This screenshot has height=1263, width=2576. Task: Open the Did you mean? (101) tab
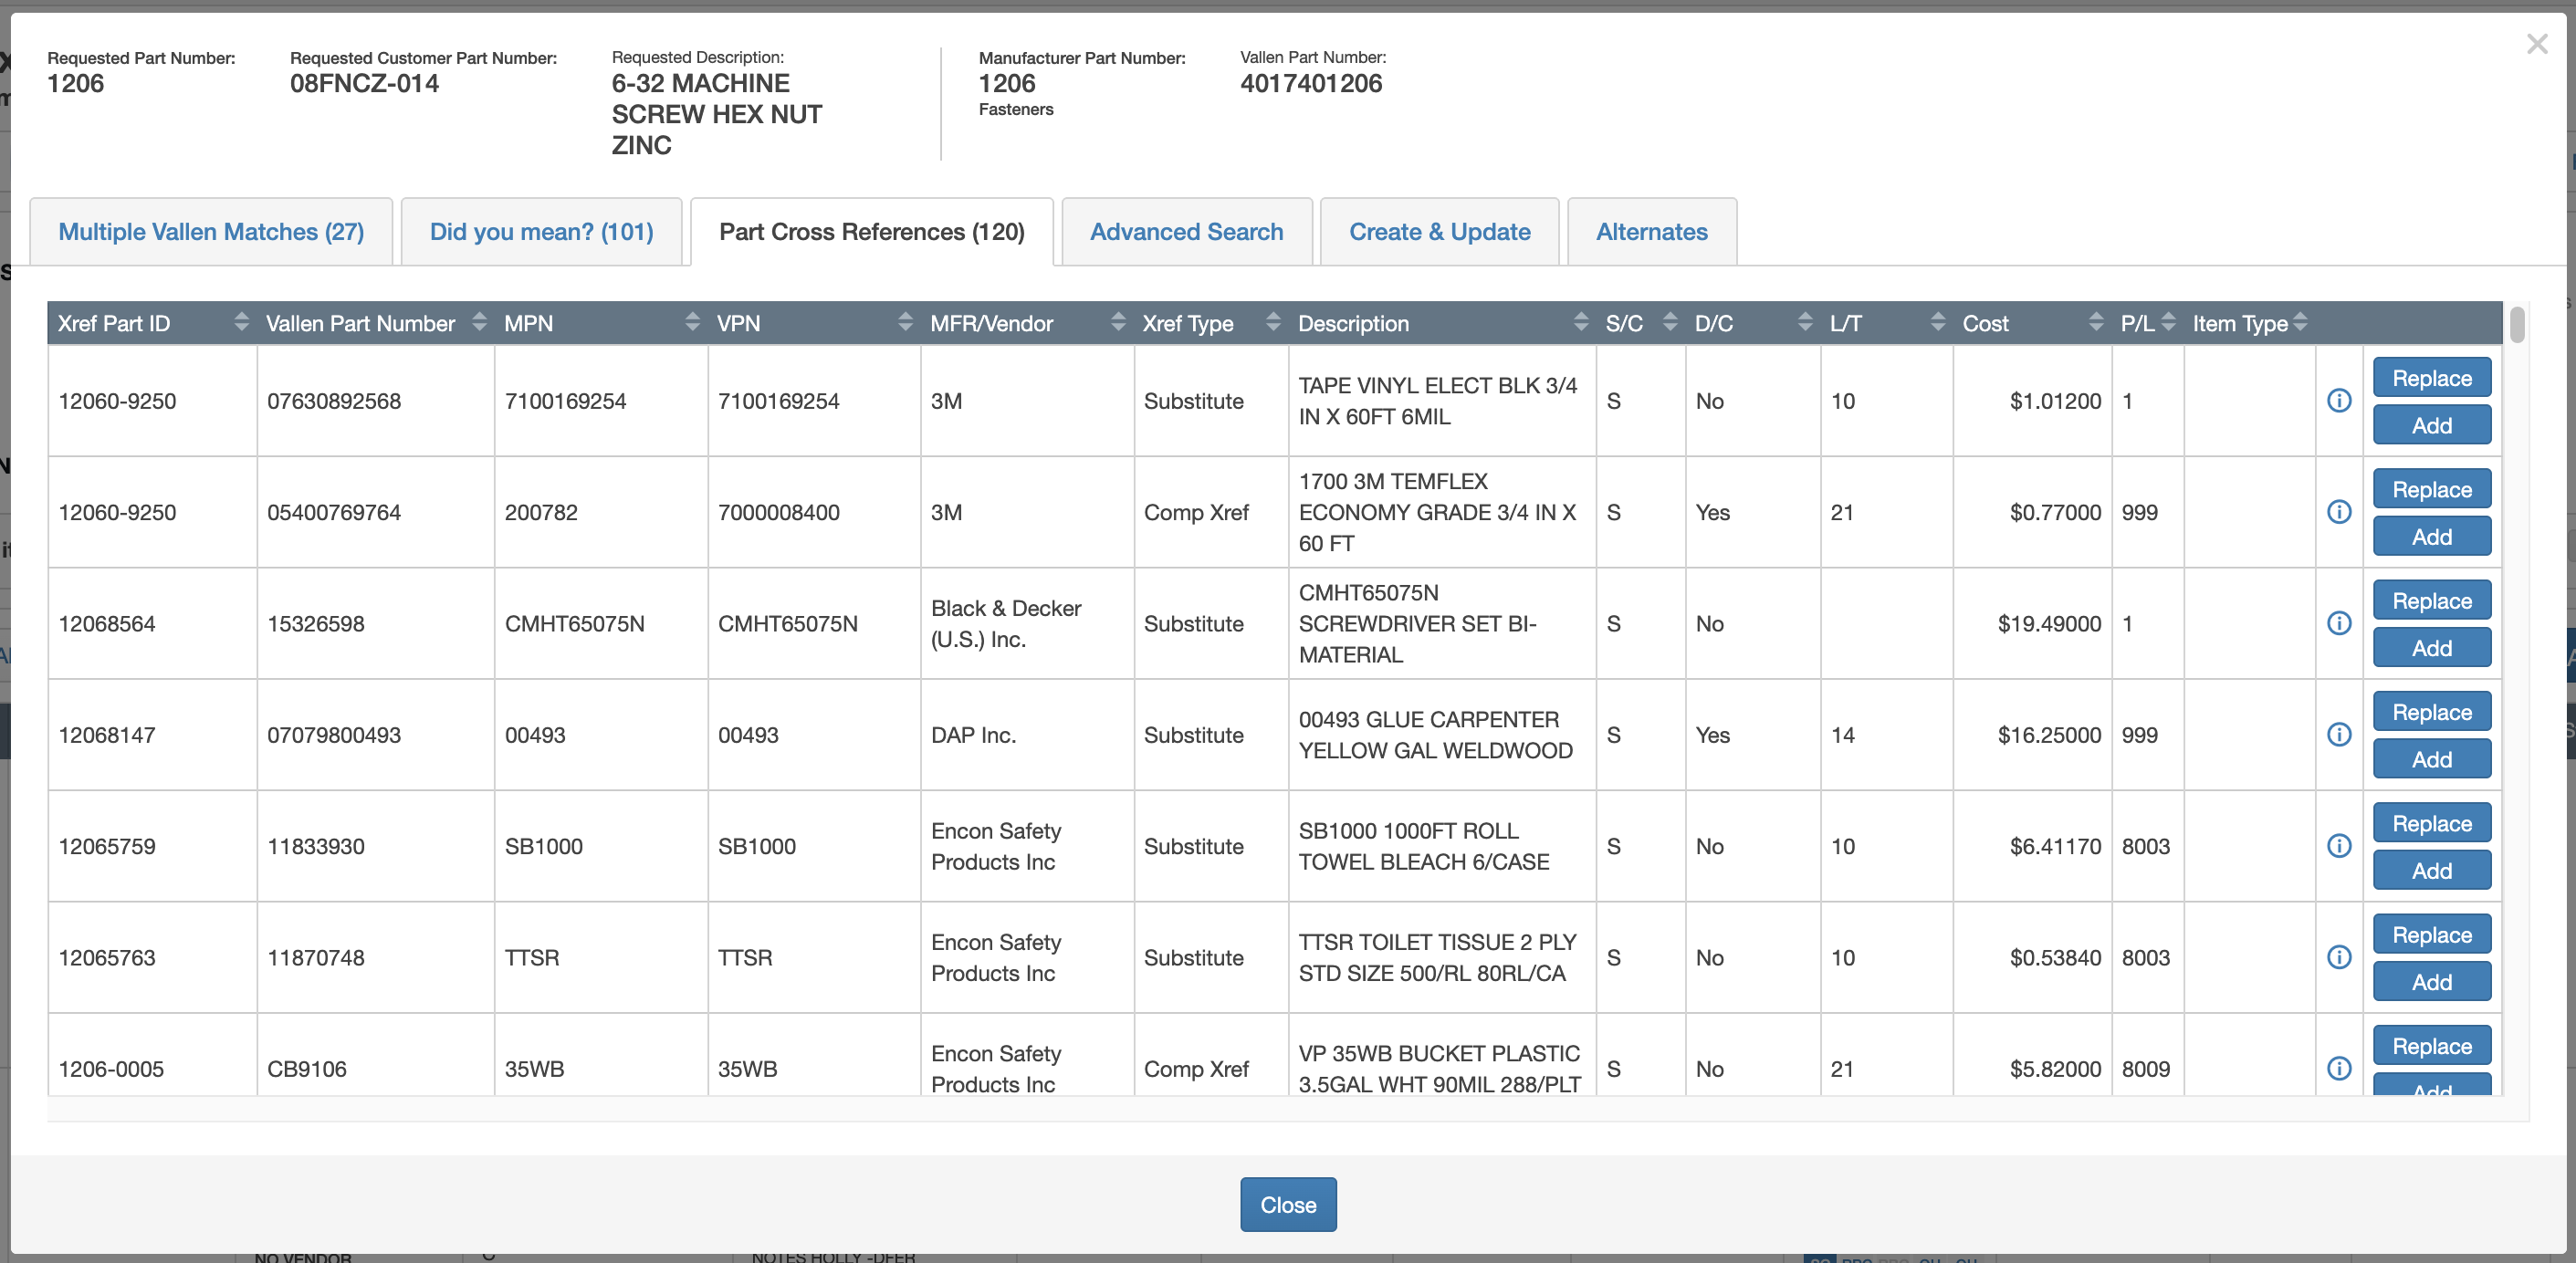[542, 231]
